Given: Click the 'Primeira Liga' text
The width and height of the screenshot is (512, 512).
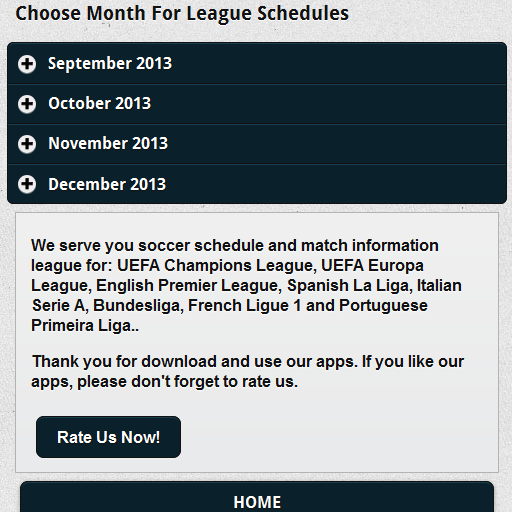Looking at the screenshot, I should (x=85, y=326).
